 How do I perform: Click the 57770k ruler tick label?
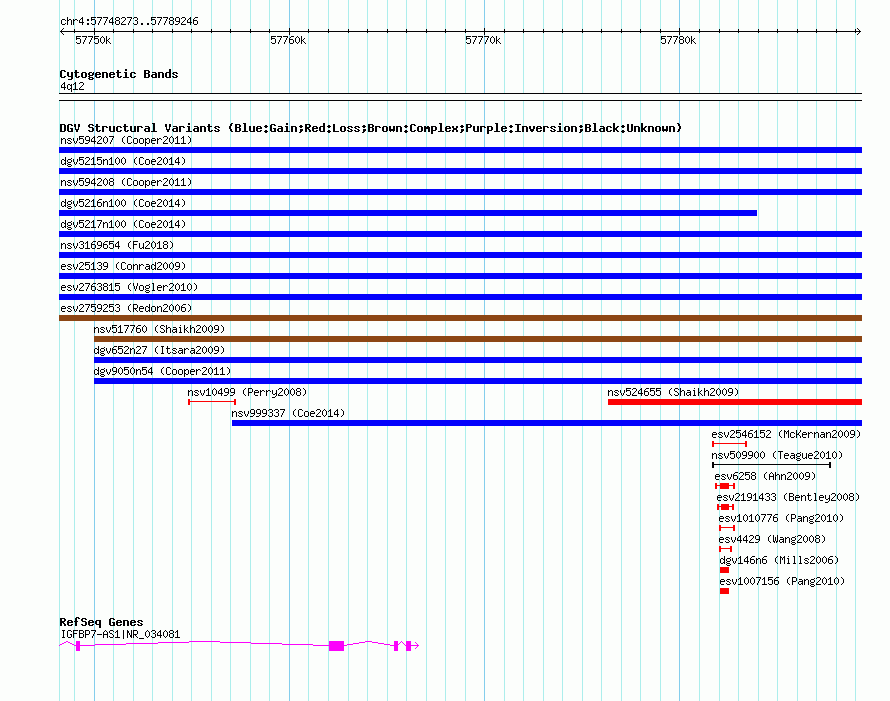483,40
